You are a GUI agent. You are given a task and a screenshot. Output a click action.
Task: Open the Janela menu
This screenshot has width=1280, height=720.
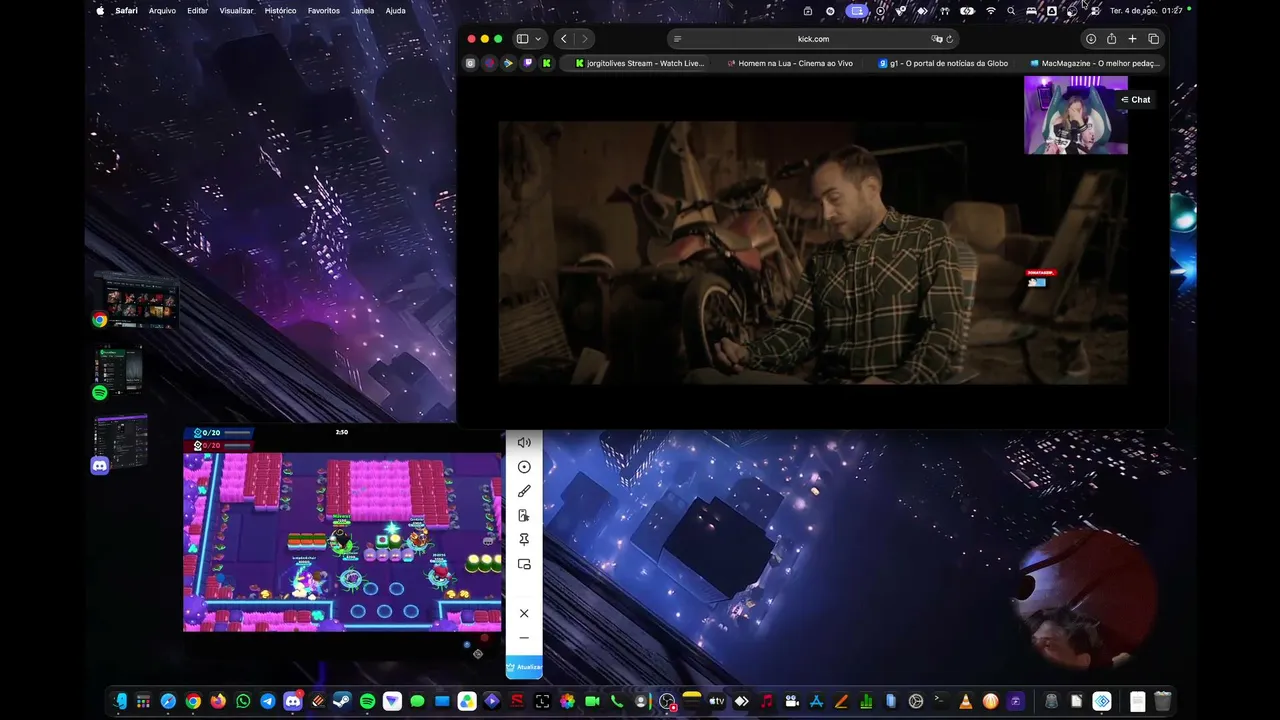point(363,11)
